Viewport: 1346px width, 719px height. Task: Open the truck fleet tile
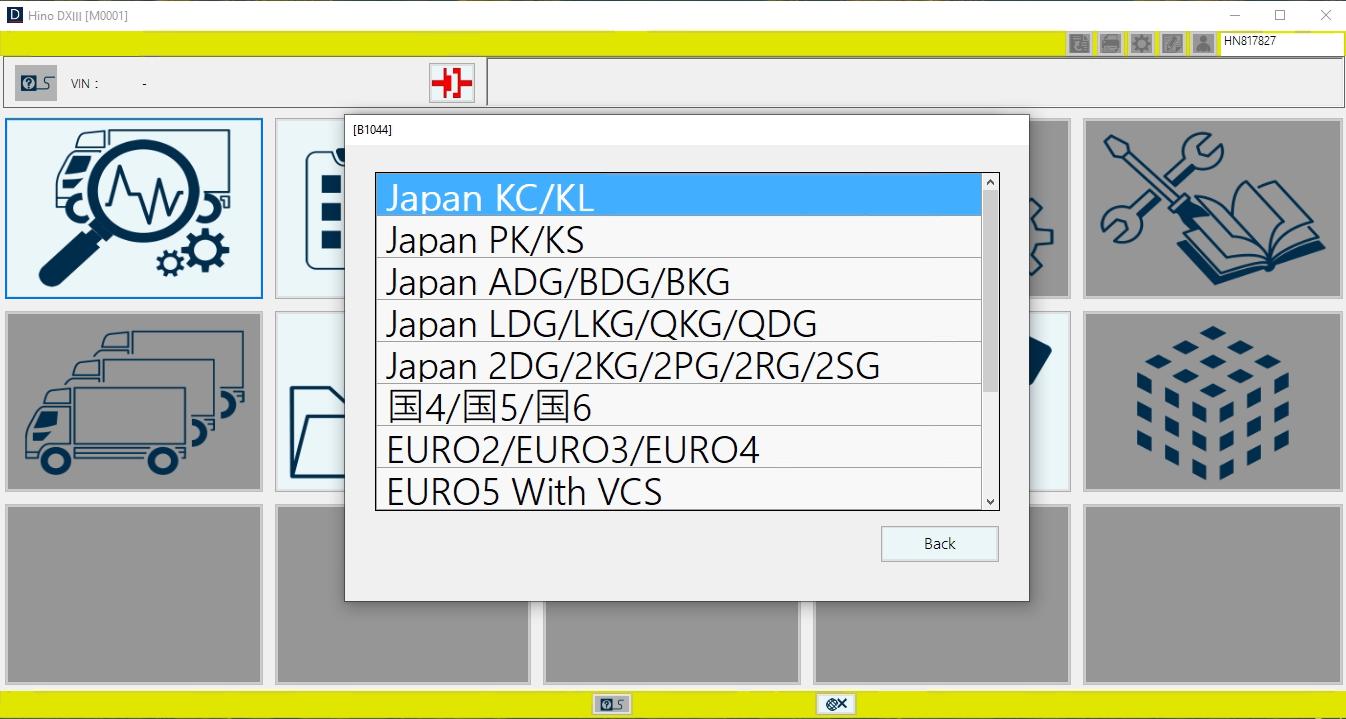(x=134, y=401)
